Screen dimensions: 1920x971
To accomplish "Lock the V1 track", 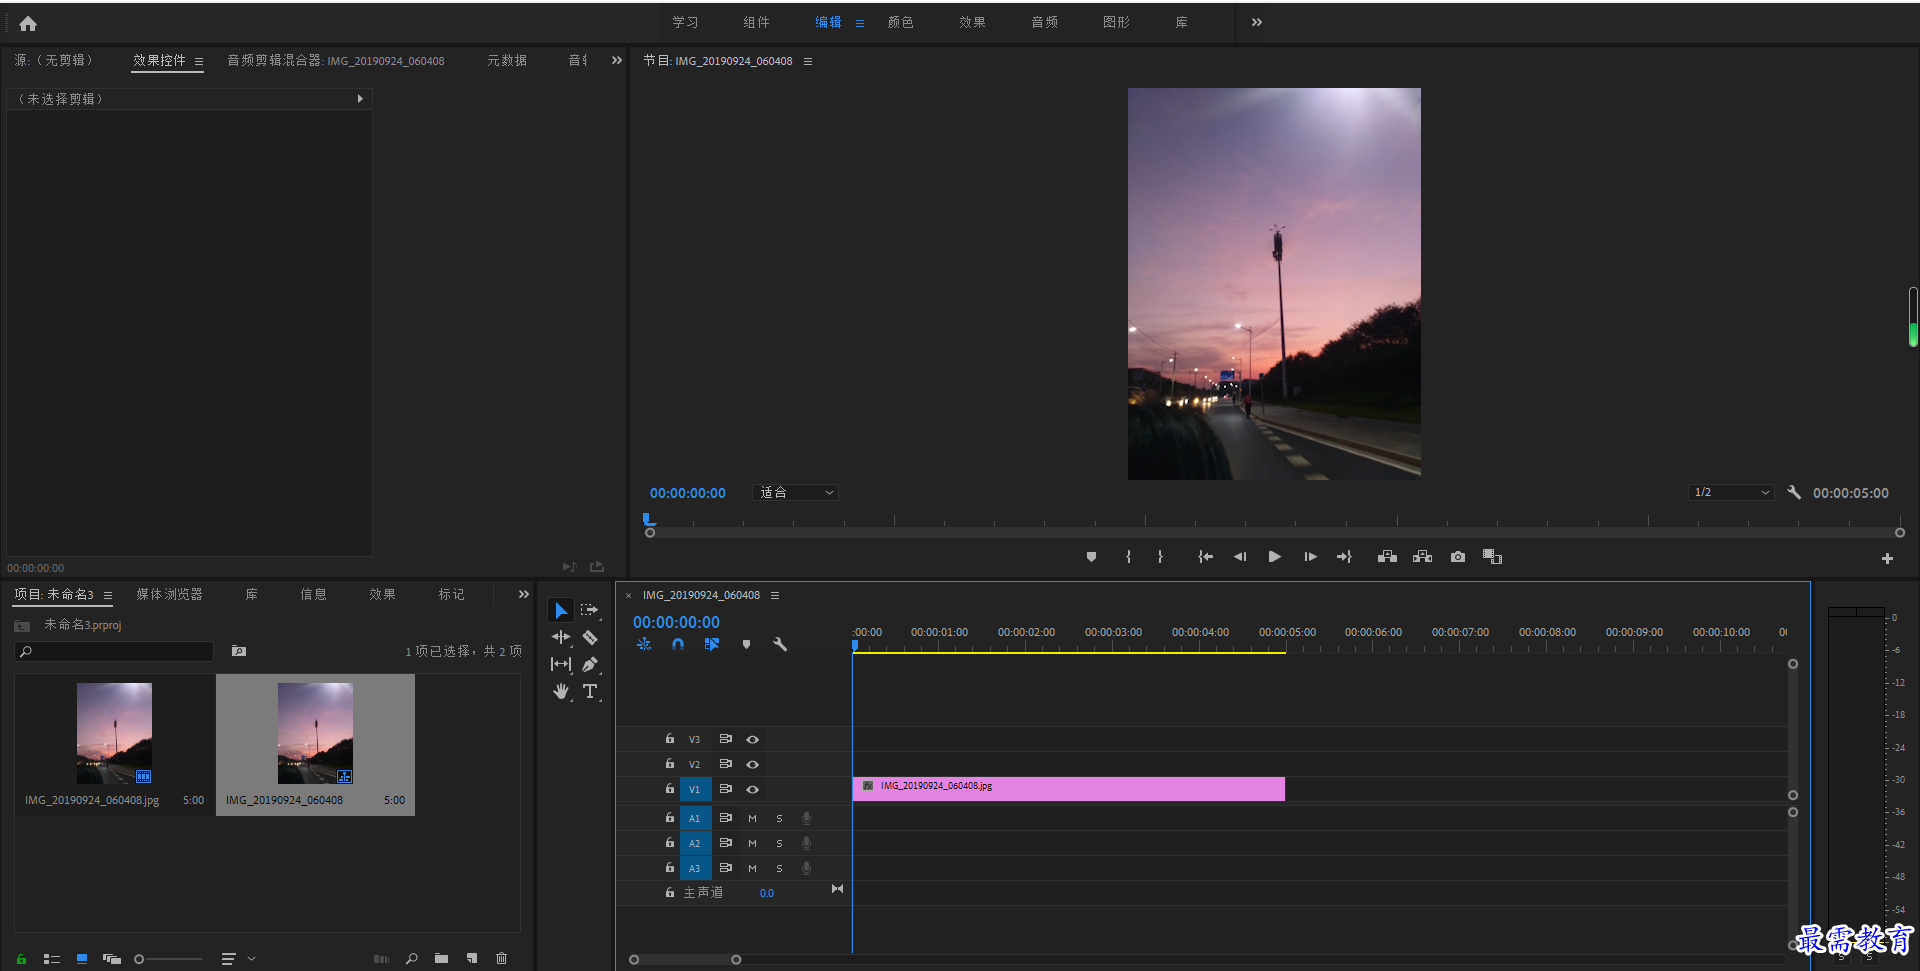I will tap(670, 789).
